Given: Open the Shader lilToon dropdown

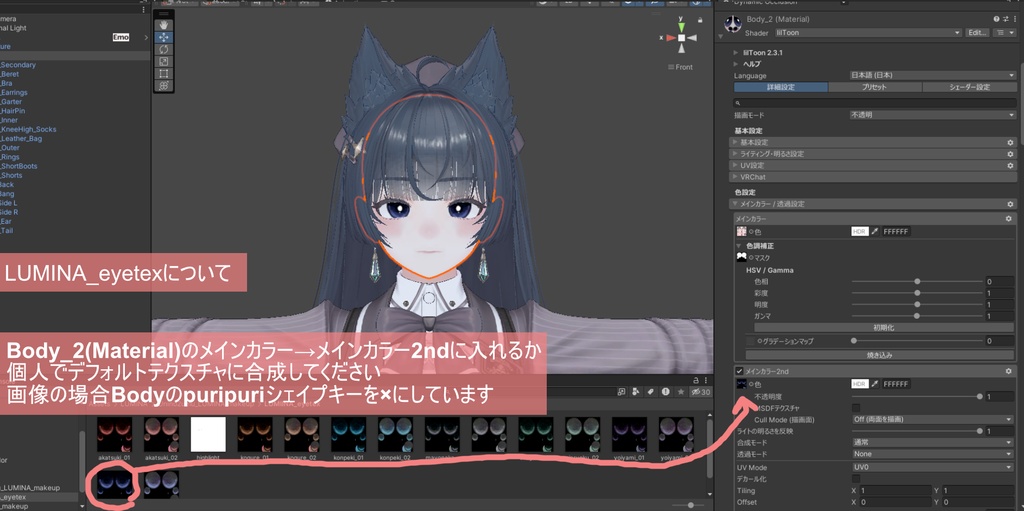Looking at the screenshot, I should click(868, 33).
